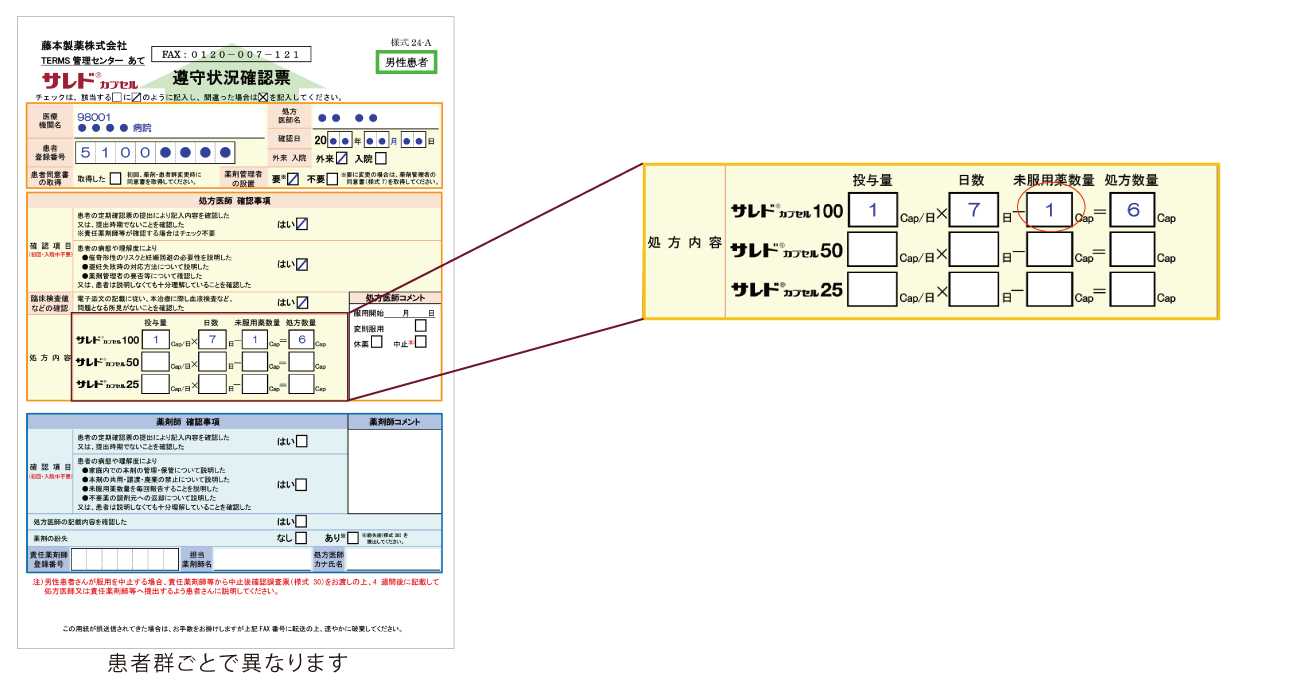The height and width of the screenshot is (680, 1299).
Task: Click the 責任薬剤師登録番号 digit boxes
Action: [124, 559]
